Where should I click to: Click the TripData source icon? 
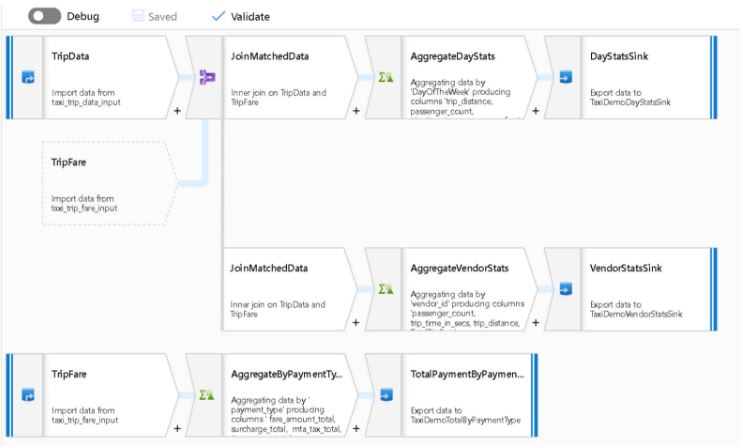click(27, 78)
